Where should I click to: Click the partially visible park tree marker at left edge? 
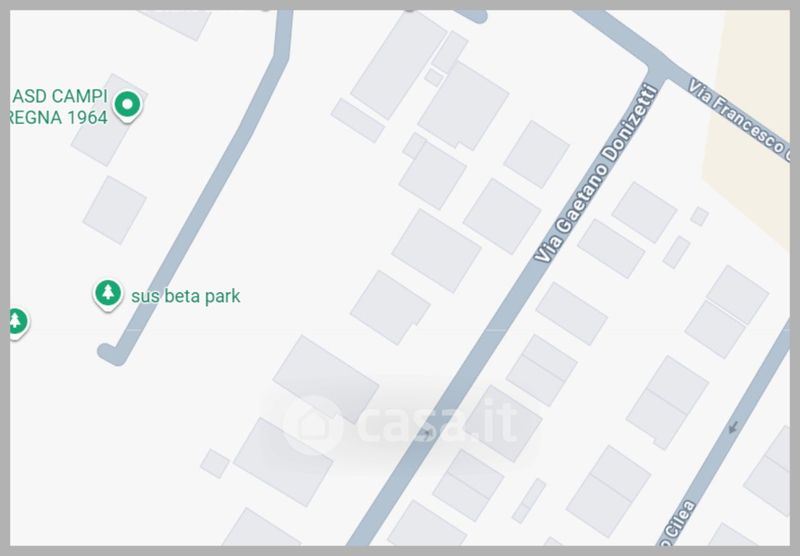(x=18, y=323)
